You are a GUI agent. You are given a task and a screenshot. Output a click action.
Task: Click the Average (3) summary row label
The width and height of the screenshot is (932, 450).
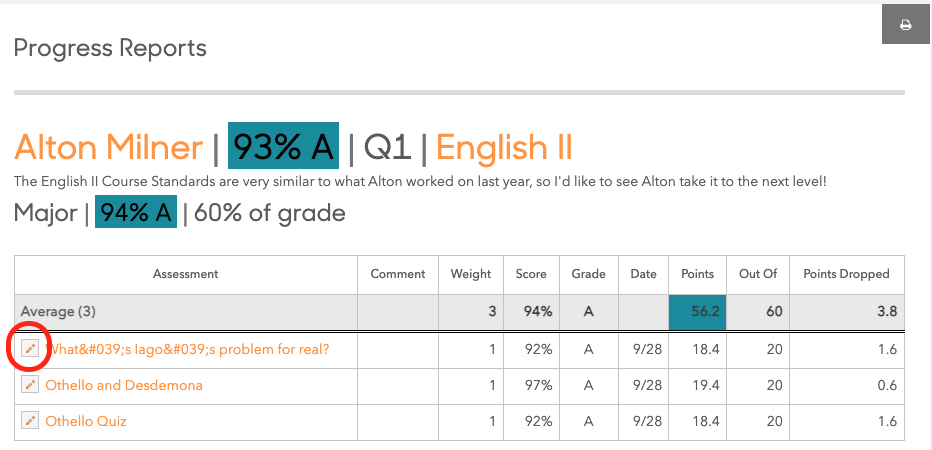point(58,311)
